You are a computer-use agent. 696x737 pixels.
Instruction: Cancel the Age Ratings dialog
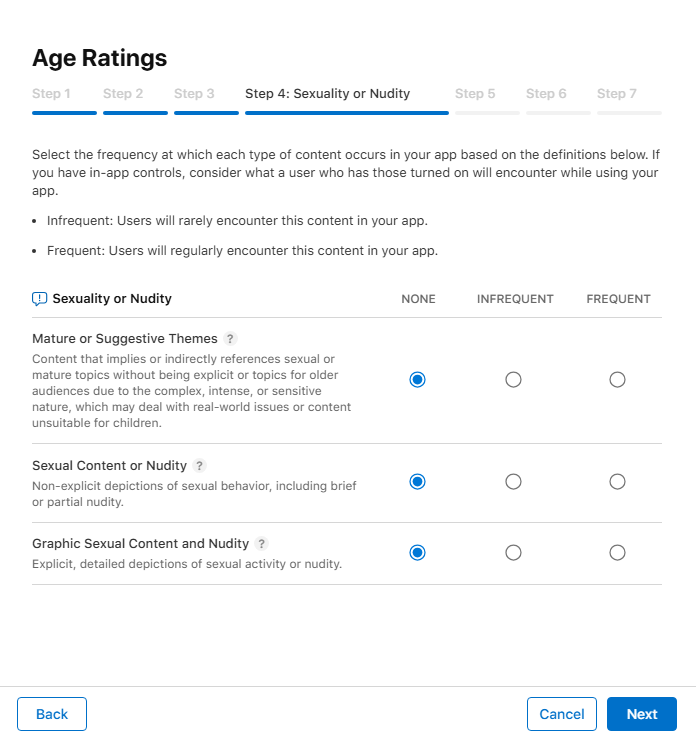pyautogui.click(x=561, y=714)
